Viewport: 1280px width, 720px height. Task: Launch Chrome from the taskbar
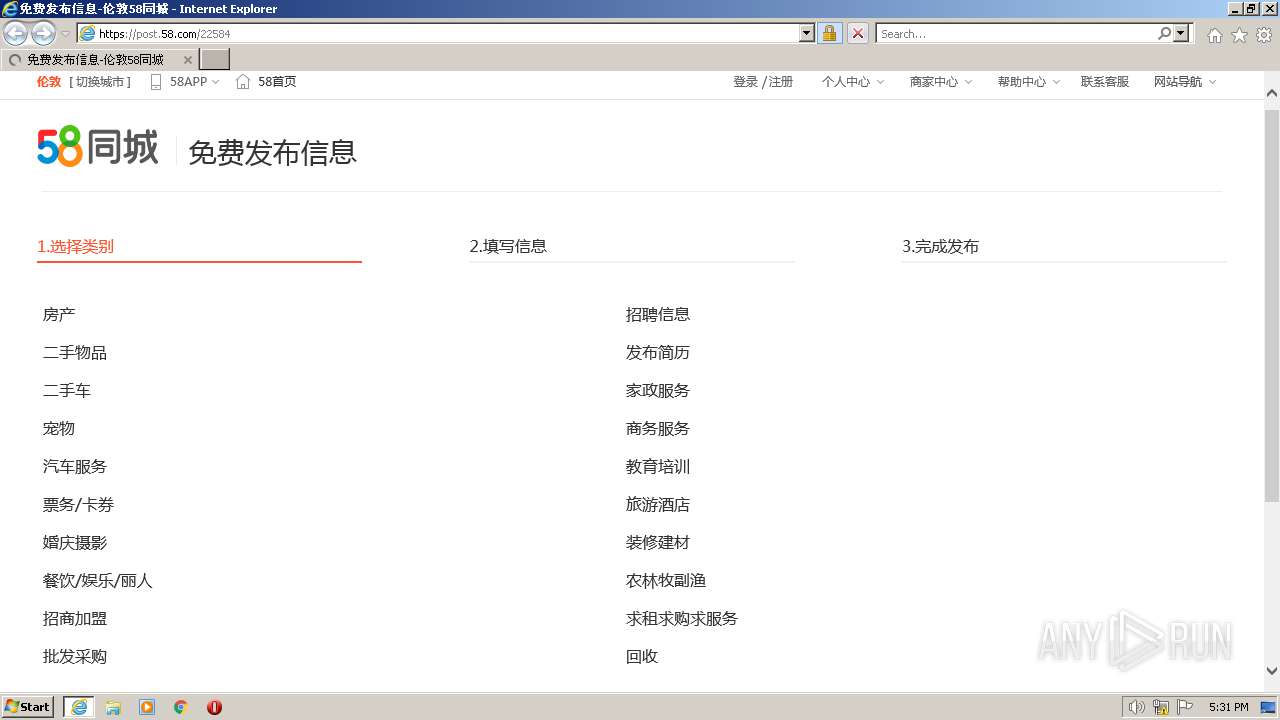pos(181,707)
